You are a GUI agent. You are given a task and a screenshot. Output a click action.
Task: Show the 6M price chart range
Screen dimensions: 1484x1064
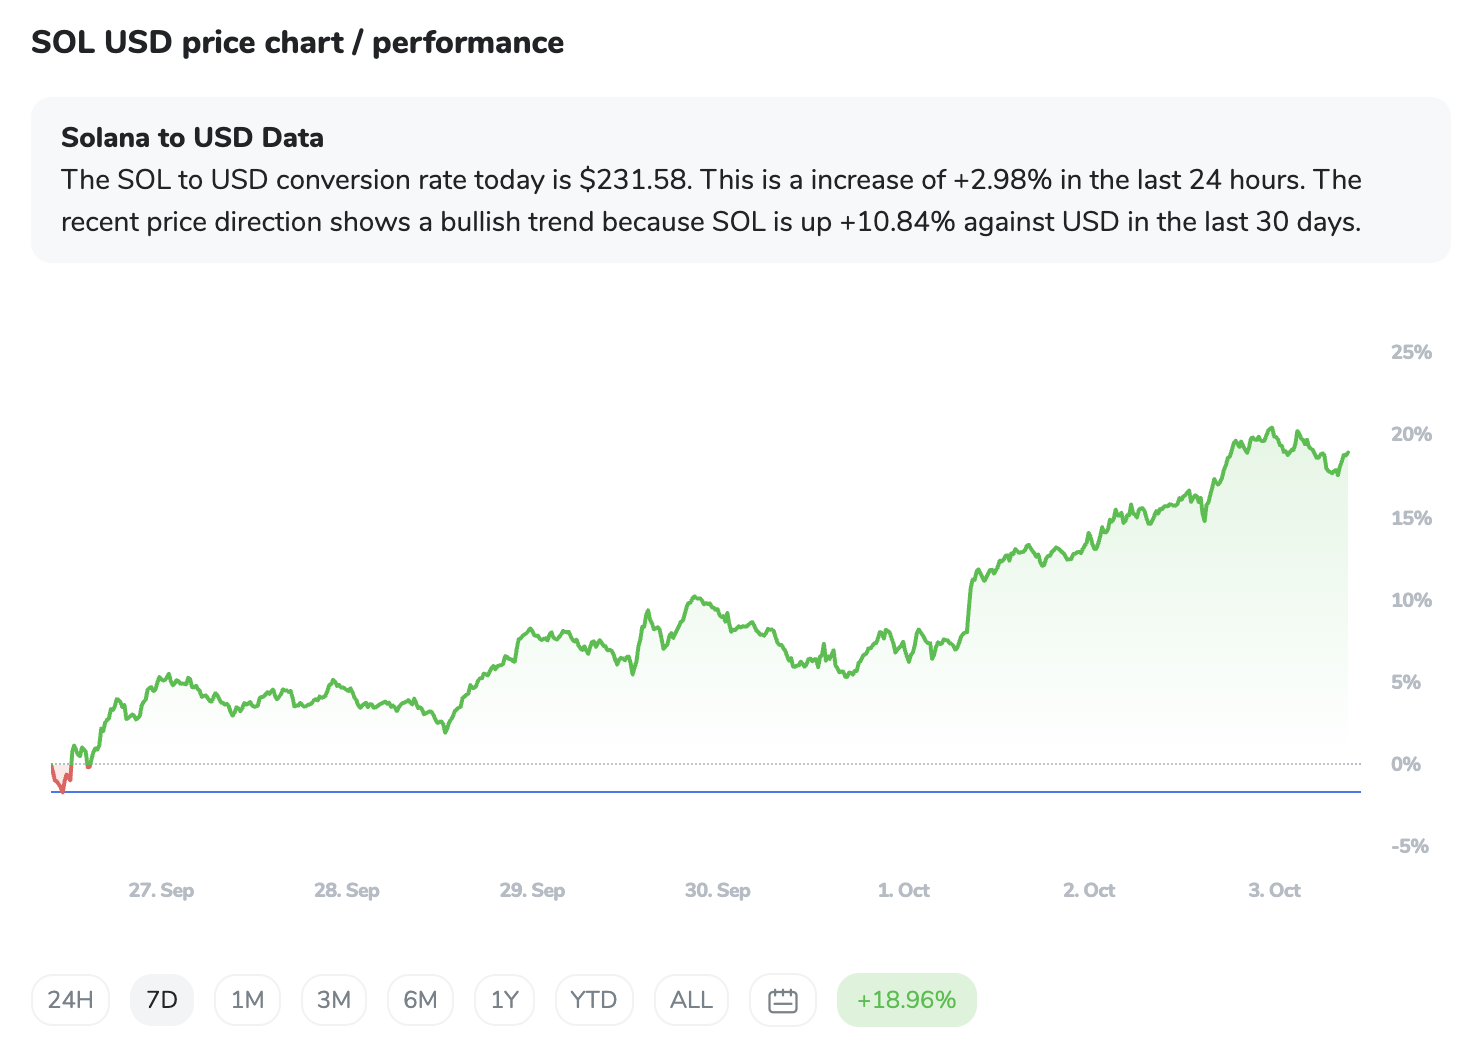pyautogui.click(x=420, y=1000)
